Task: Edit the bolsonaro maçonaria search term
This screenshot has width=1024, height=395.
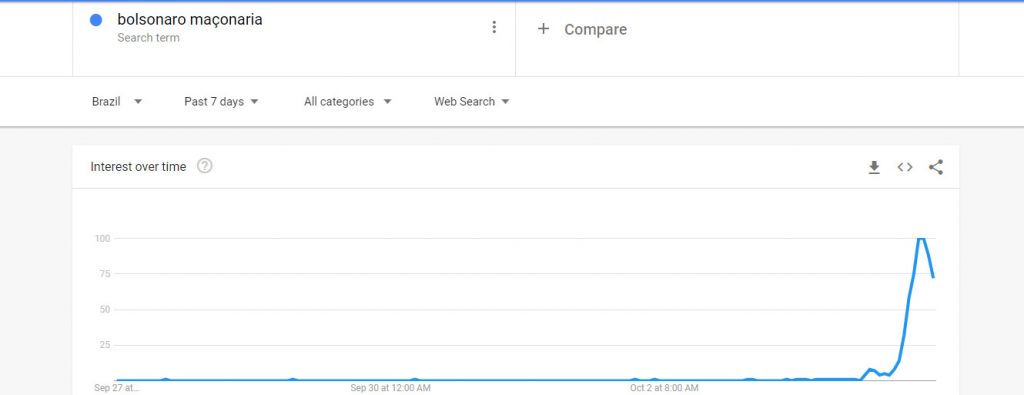Action: [190, 20]
